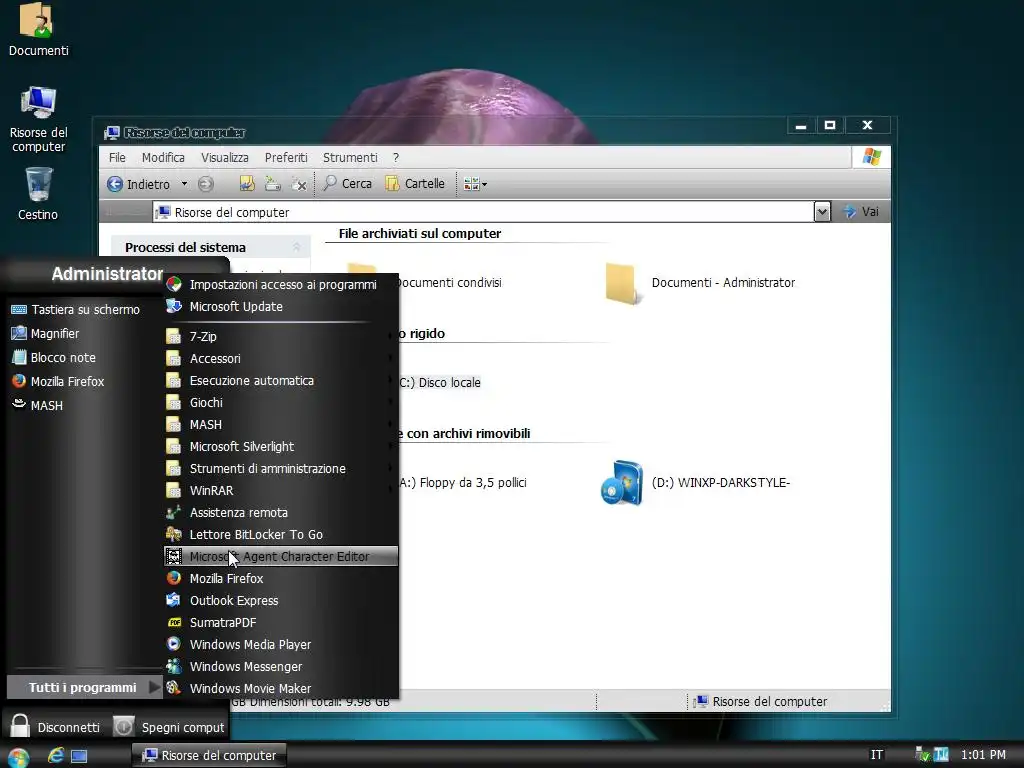The height and width of the screenshot is (768, 1024).
Task: Open the Visualizza menu
Action: pos(225,157)
